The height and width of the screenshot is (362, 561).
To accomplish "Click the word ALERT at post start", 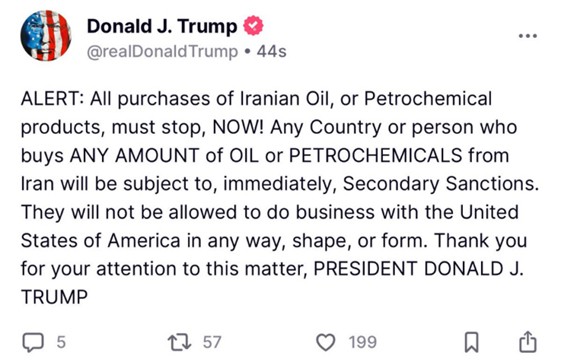I will (x=49, y=99).
